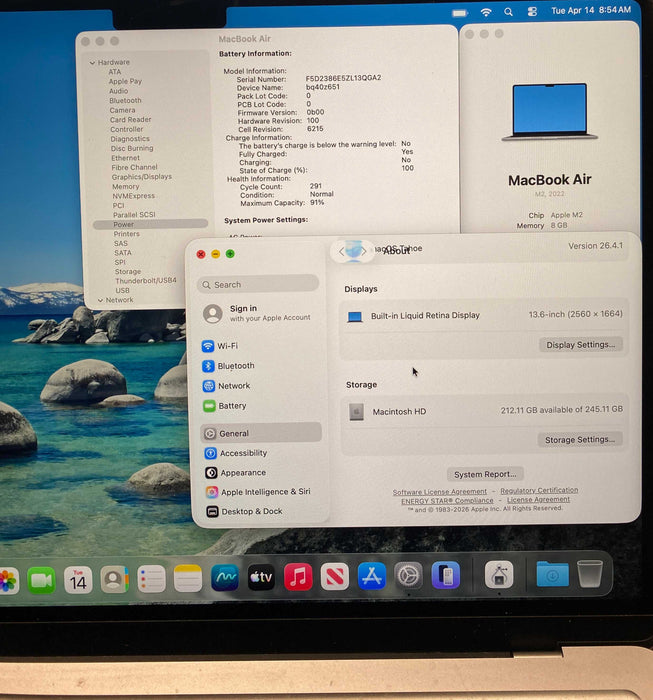Screen dimensions: 653x700
Task: Click the Settings Search field
Action: pyautogui.click(x=258, y=284)
